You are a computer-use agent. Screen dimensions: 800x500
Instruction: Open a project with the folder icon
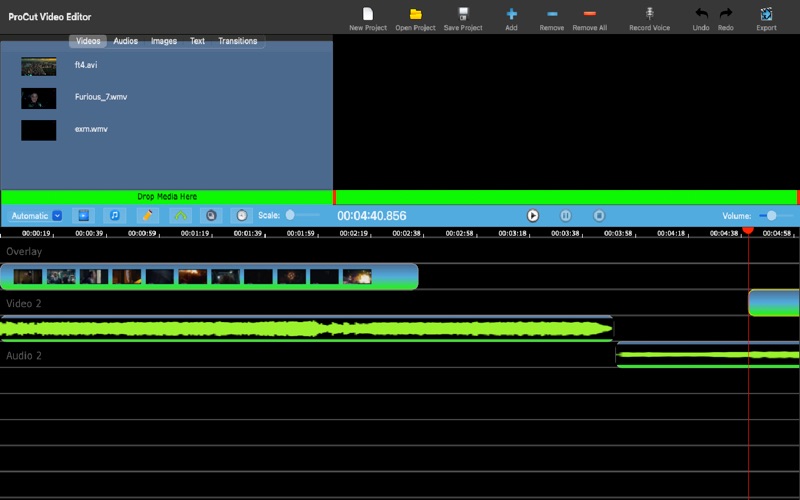415,14
